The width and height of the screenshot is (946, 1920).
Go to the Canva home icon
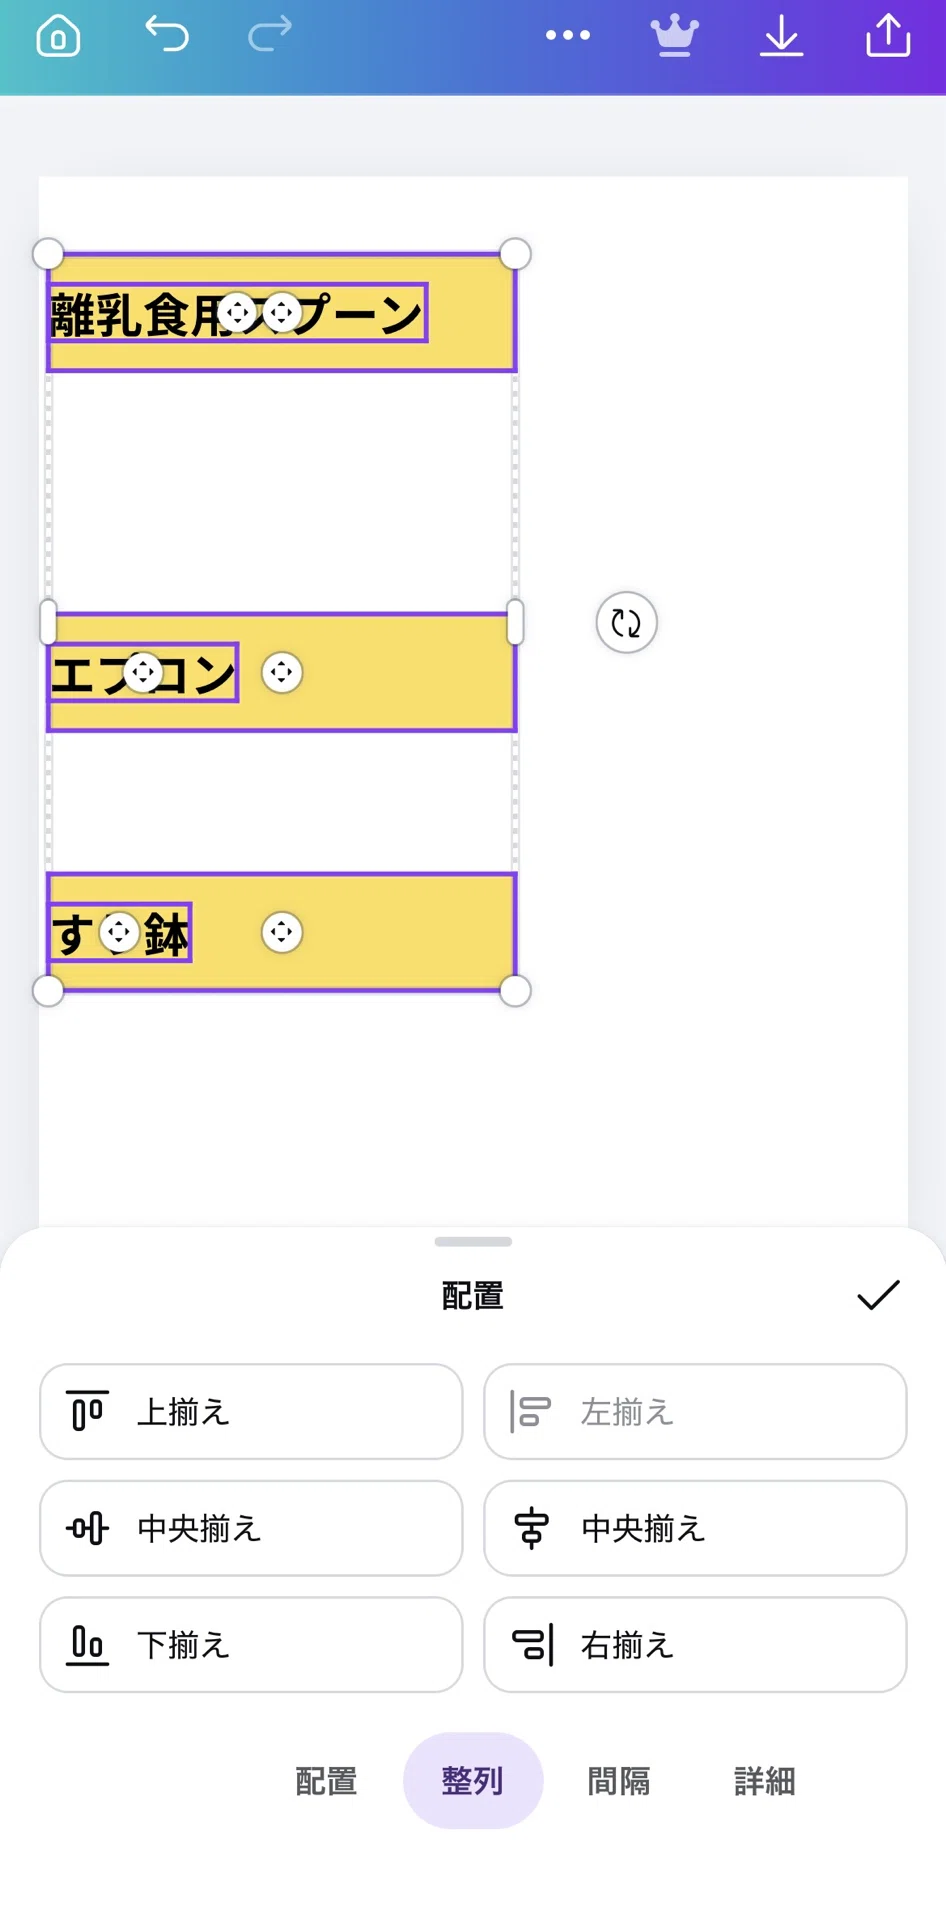58,36
